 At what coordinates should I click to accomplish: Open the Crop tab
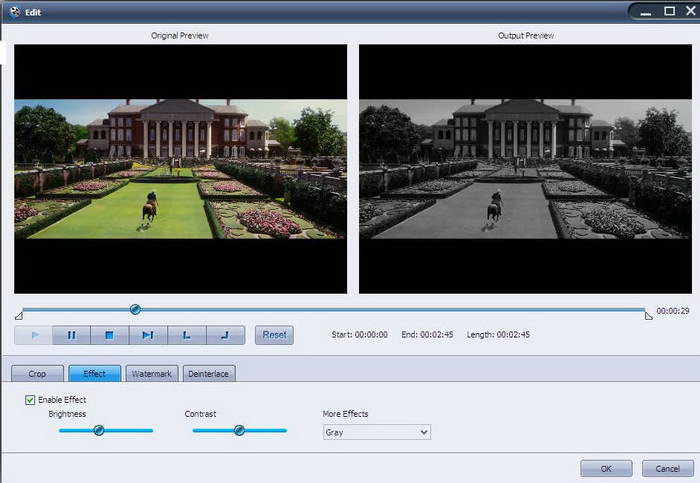coord(37,374)
